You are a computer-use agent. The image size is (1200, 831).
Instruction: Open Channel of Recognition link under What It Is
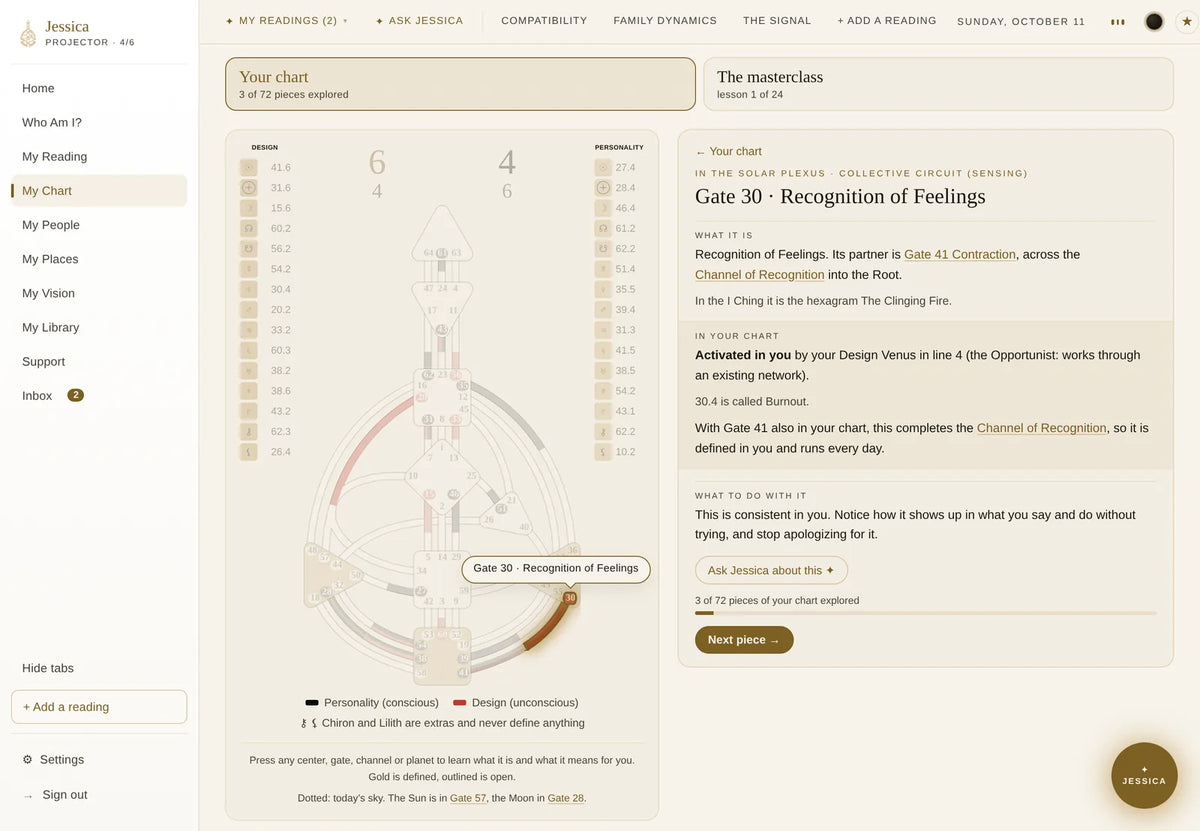point(760,275)
